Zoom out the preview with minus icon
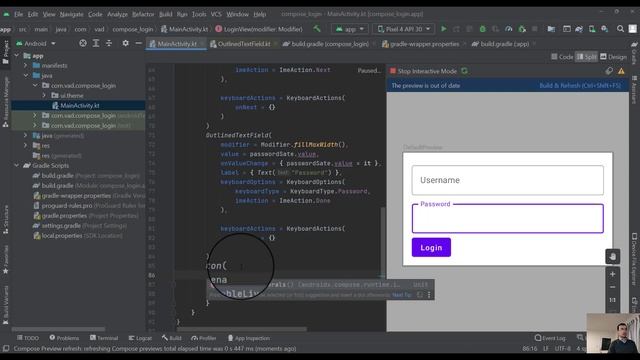The height and width of the screenshot is (360, 640). click(x=612, y=287)
